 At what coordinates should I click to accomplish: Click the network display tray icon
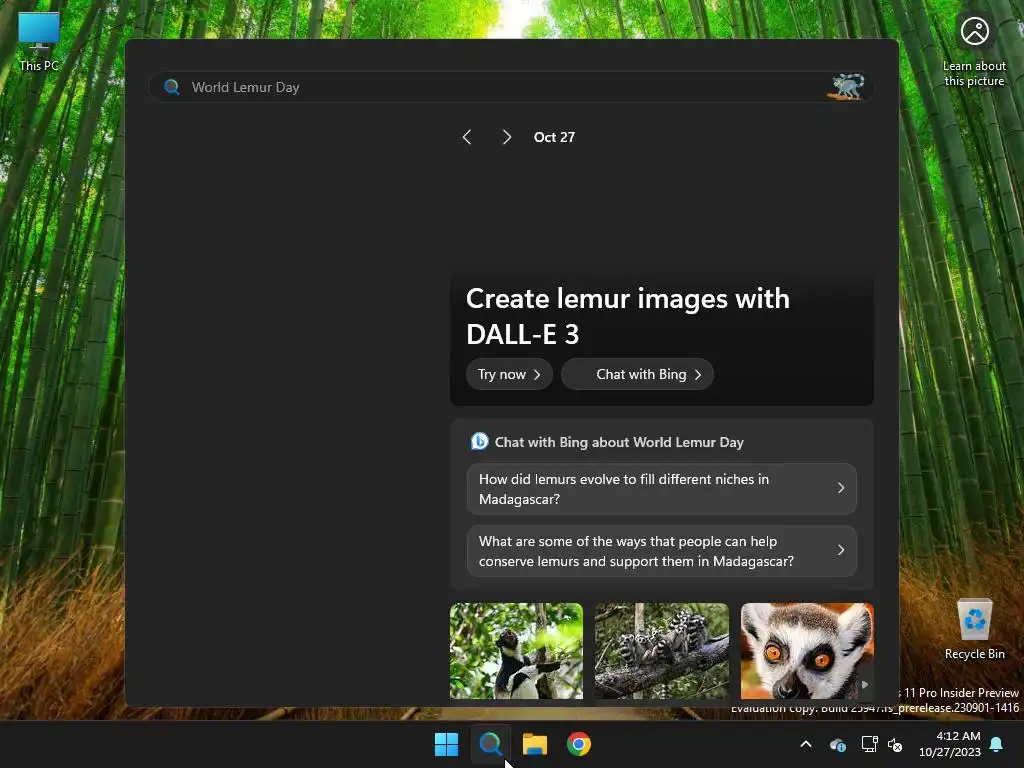[x=869, y=744]
